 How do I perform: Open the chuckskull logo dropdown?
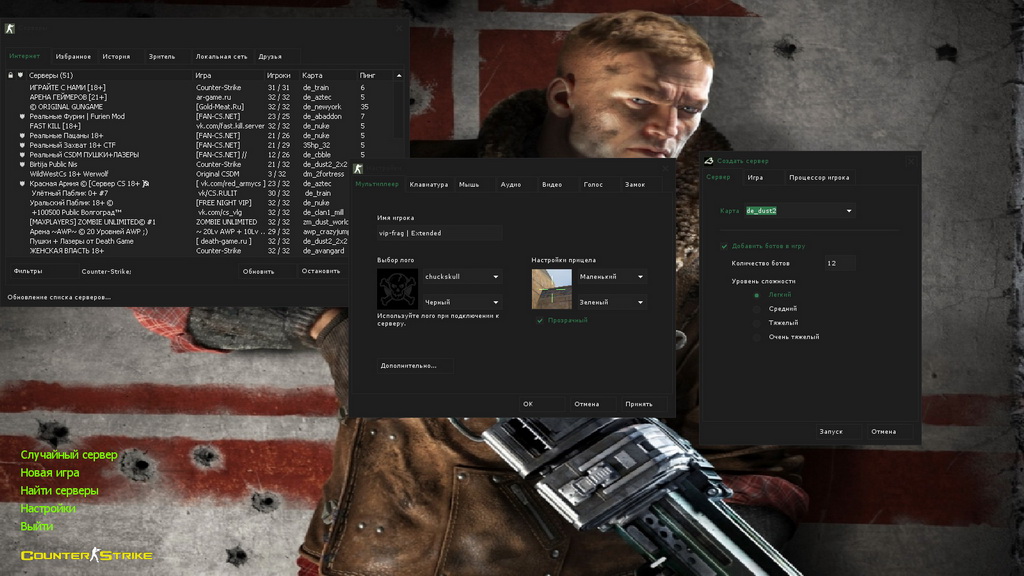[462, 277]
